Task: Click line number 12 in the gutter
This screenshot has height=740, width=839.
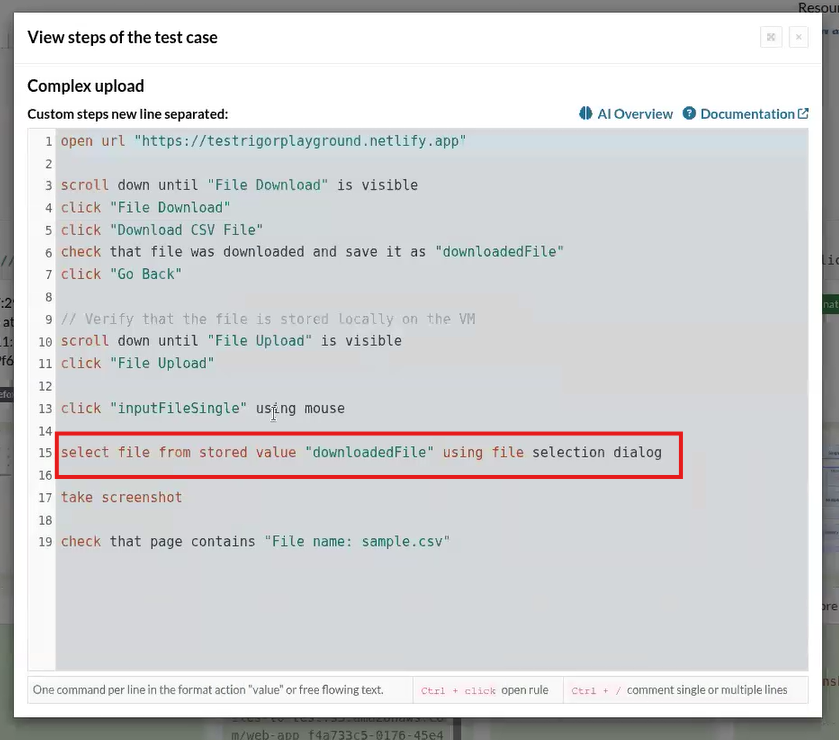Action: (x=44, y=386)
